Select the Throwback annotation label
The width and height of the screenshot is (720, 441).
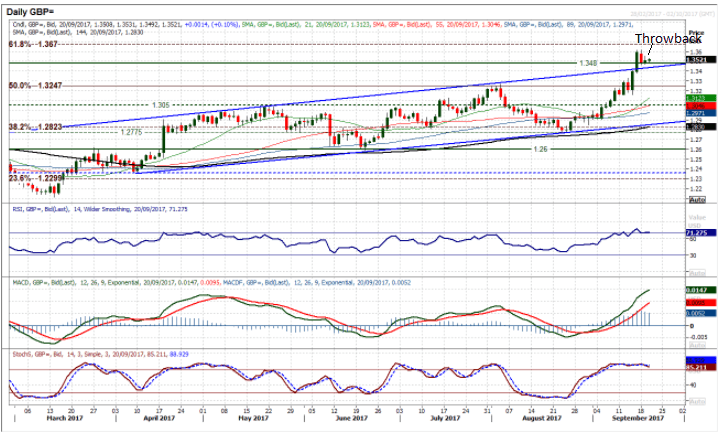(661, 38)
